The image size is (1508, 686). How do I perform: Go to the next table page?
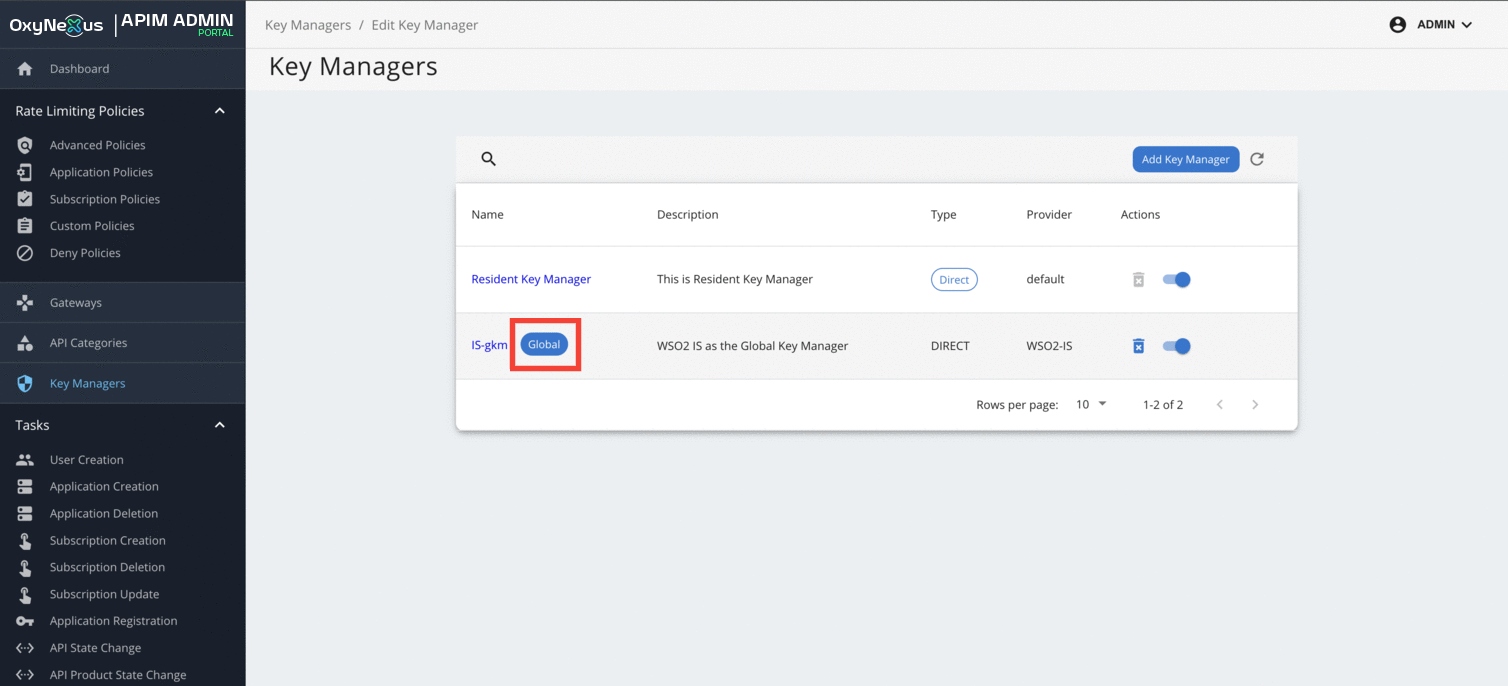coord(1255,405)
